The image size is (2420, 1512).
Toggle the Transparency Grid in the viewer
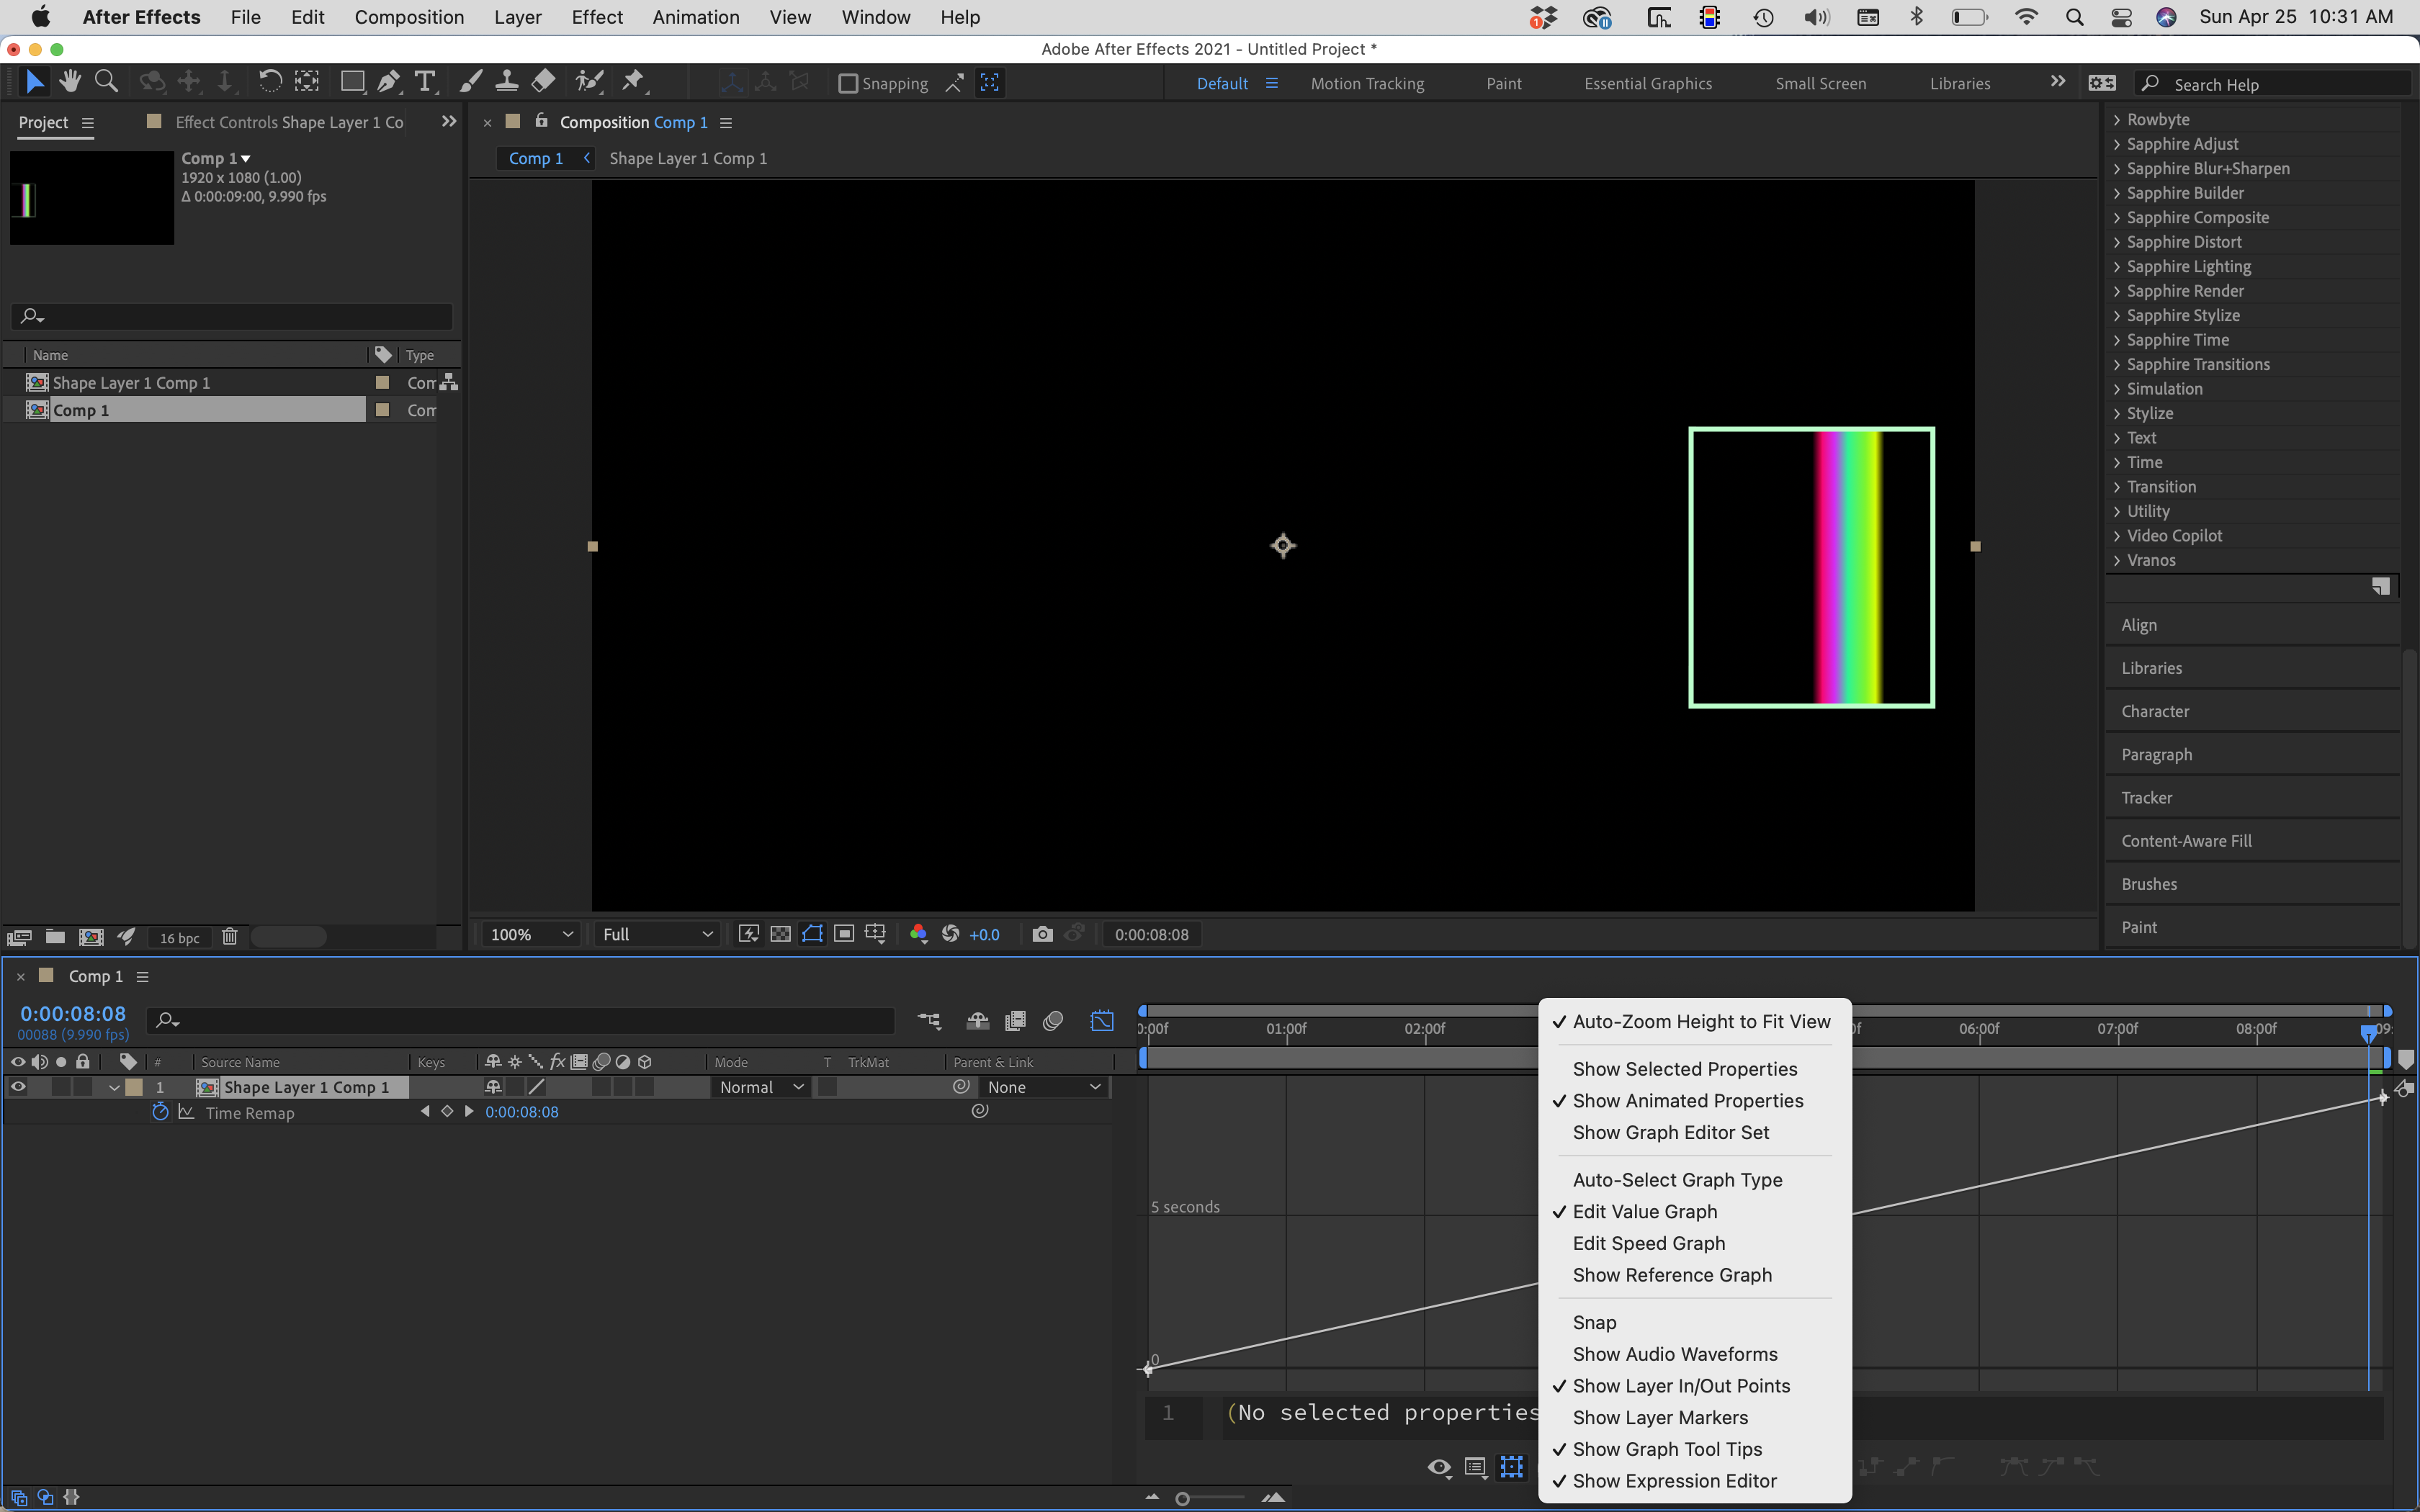pos(781,934)
